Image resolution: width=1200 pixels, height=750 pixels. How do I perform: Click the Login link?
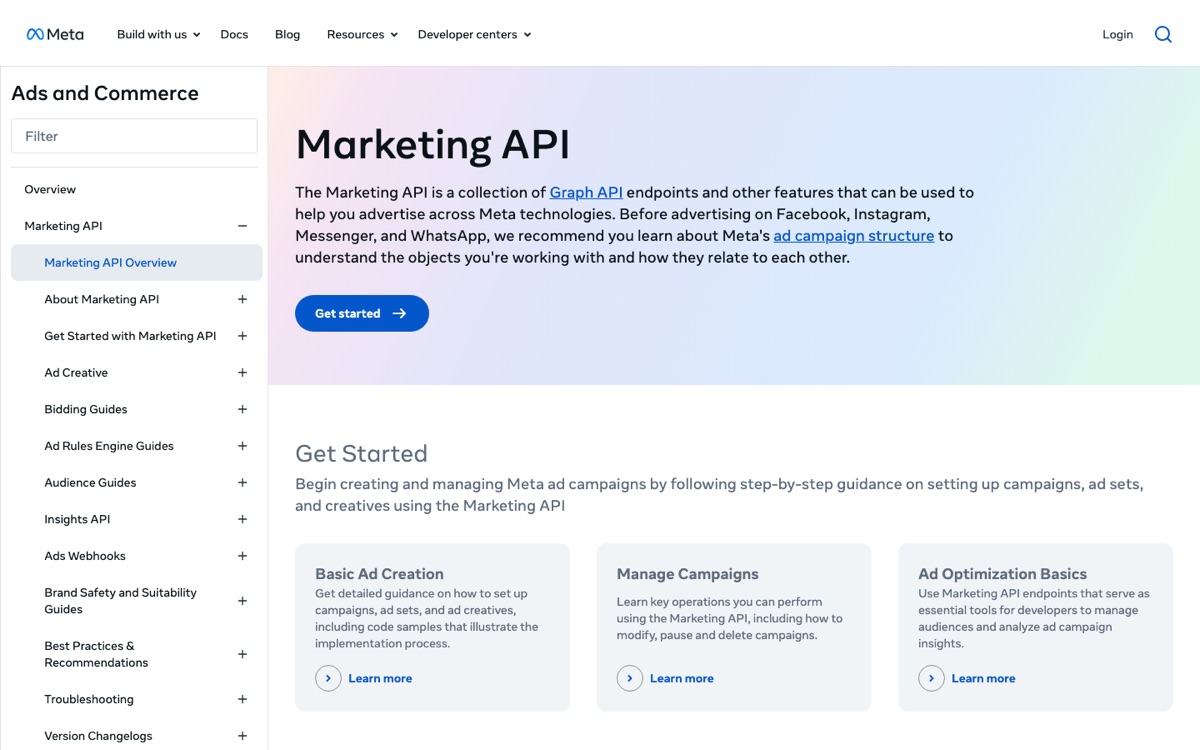point(1117,34)
